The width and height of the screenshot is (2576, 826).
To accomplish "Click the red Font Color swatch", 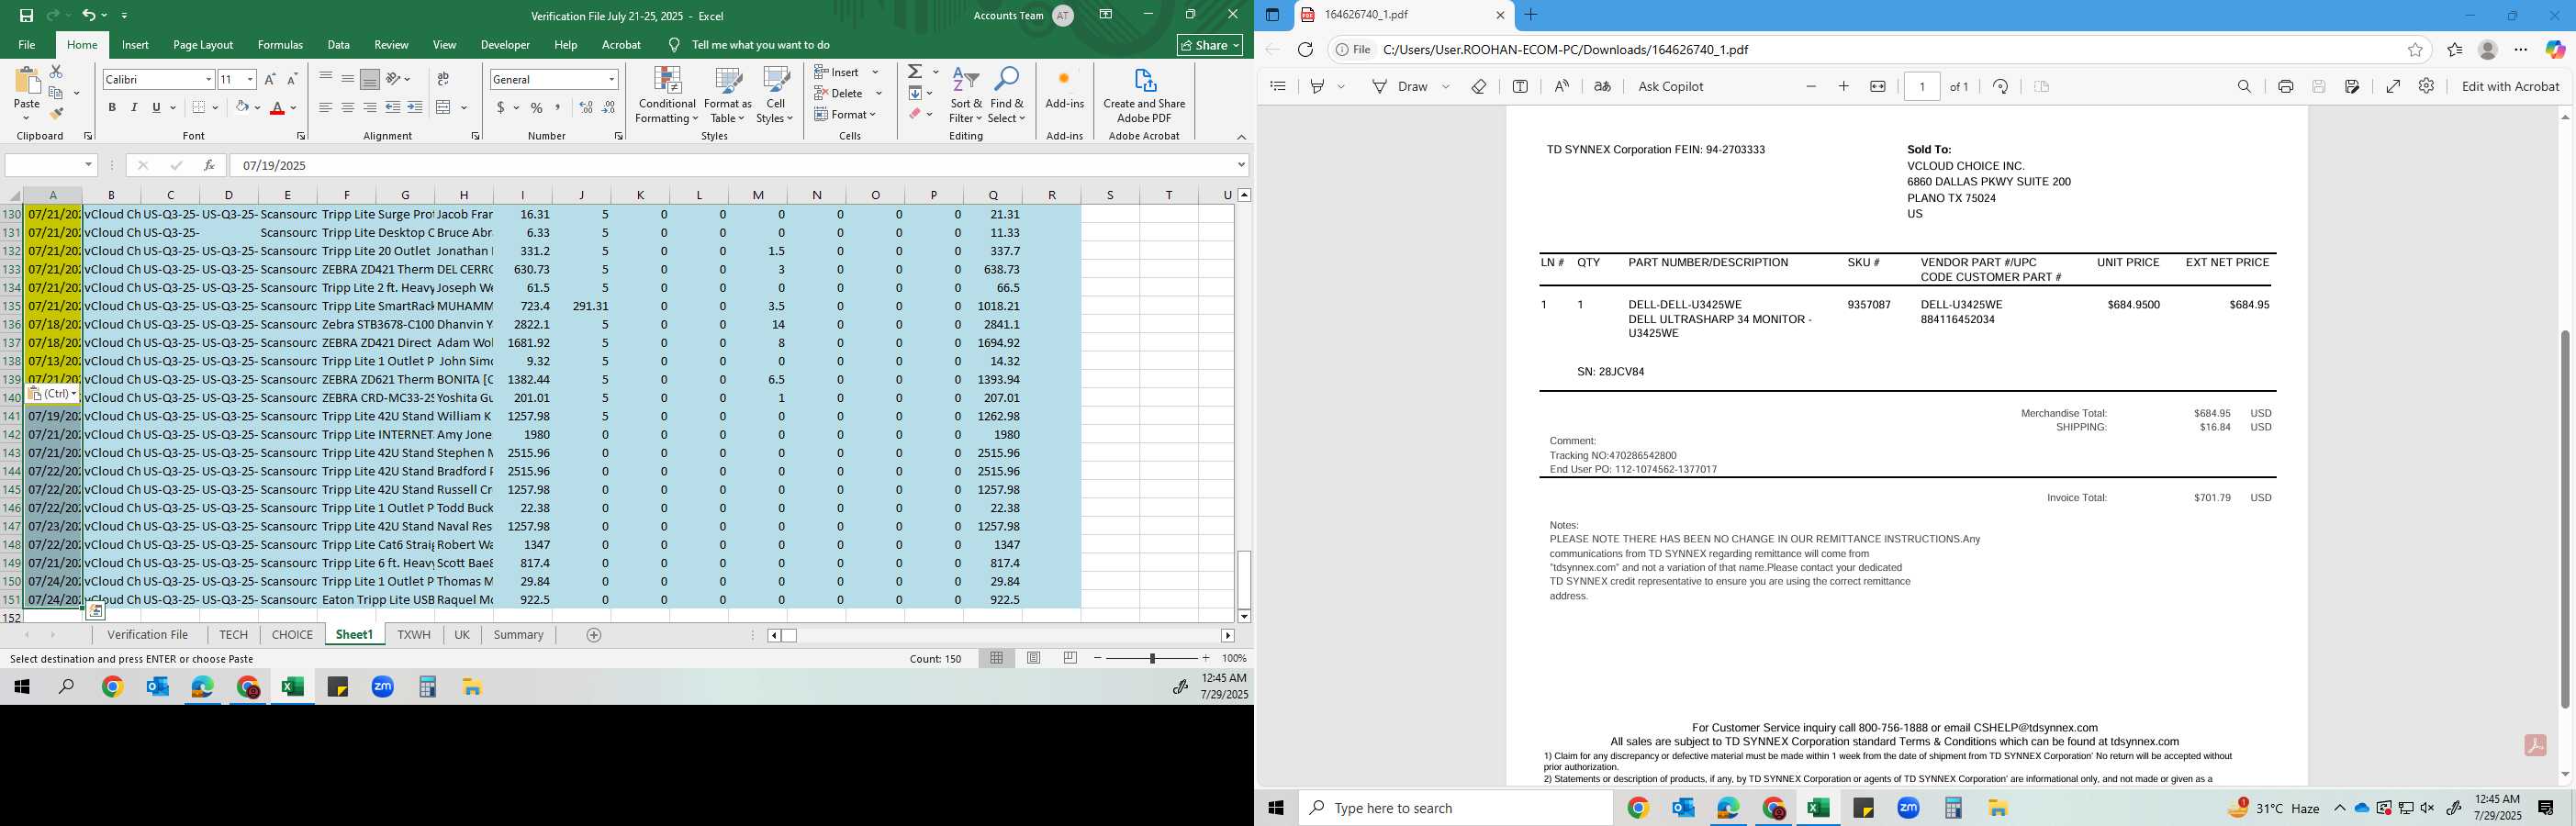I will (x=277, y=107).
